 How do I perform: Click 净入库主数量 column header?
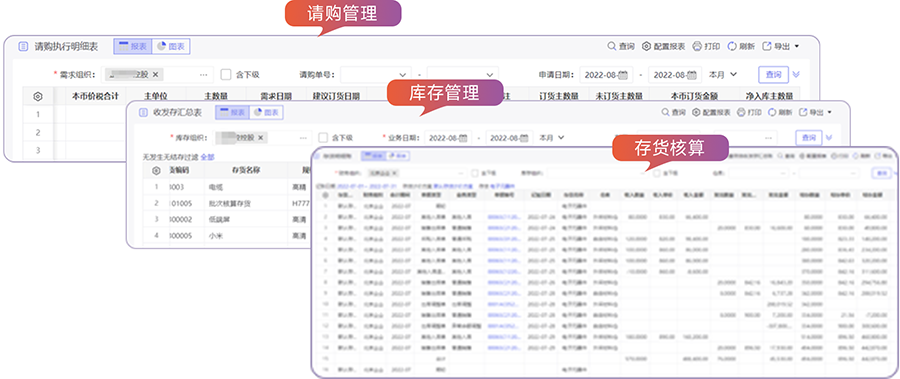point(769,96)
